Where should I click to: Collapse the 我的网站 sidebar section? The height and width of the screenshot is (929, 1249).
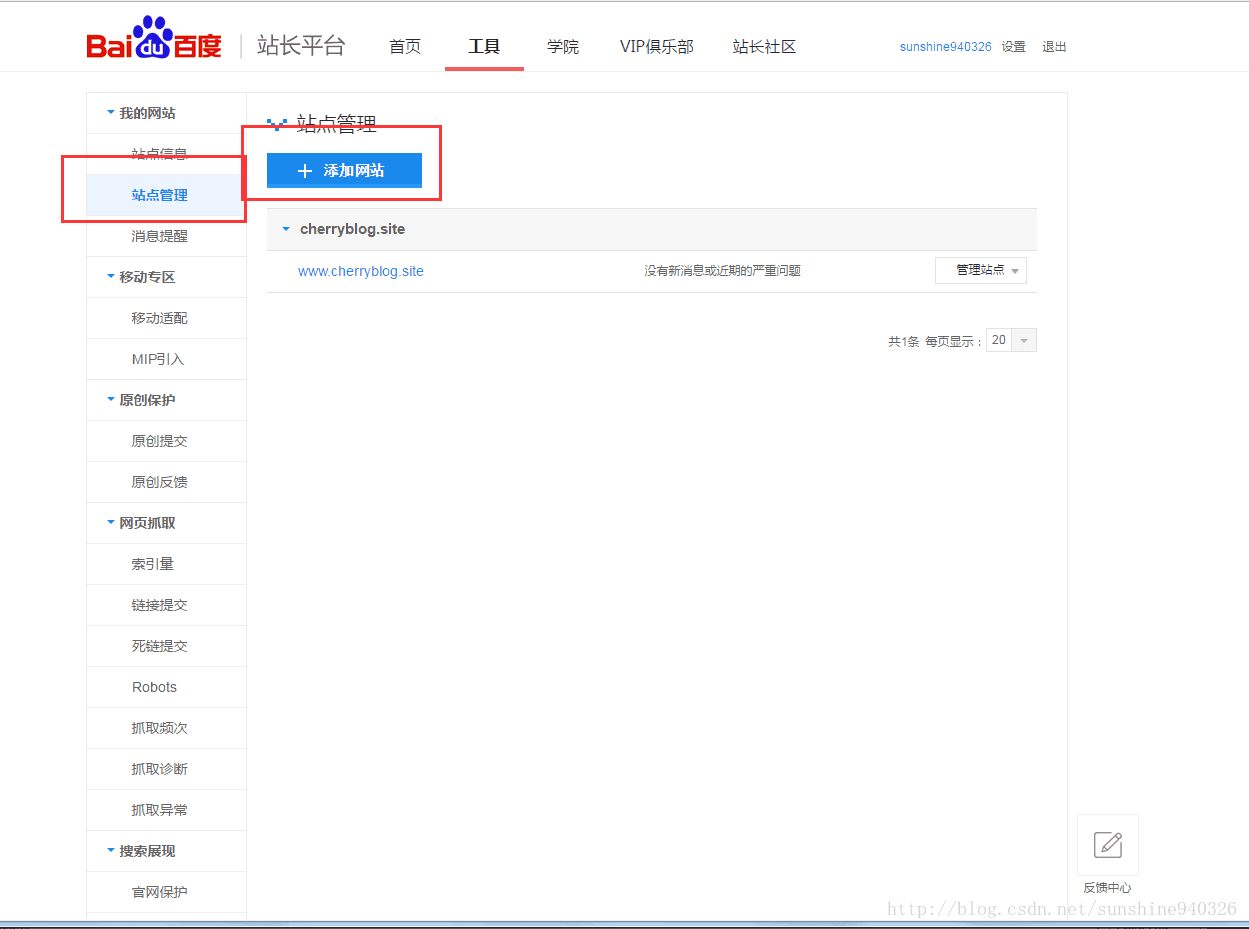point(111,113)
